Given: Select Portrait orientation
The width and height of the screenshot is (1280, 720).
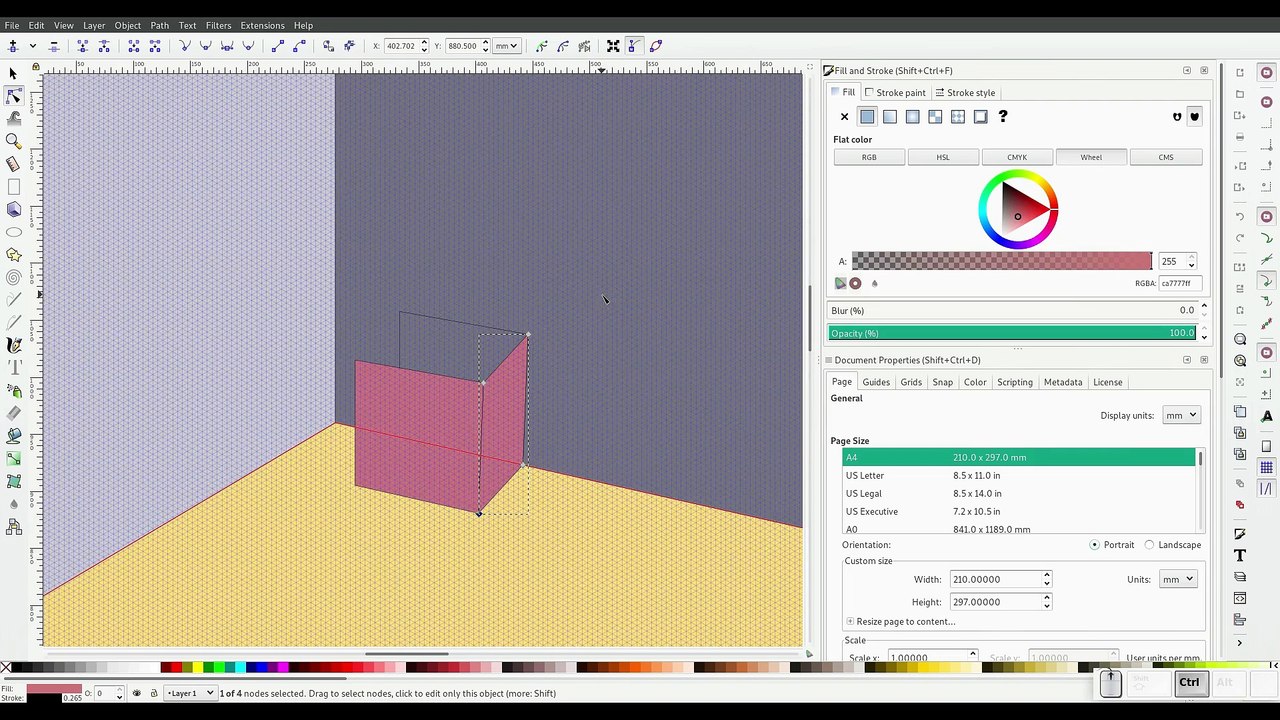Looking at the screenshot, I should pos(1112,545).
